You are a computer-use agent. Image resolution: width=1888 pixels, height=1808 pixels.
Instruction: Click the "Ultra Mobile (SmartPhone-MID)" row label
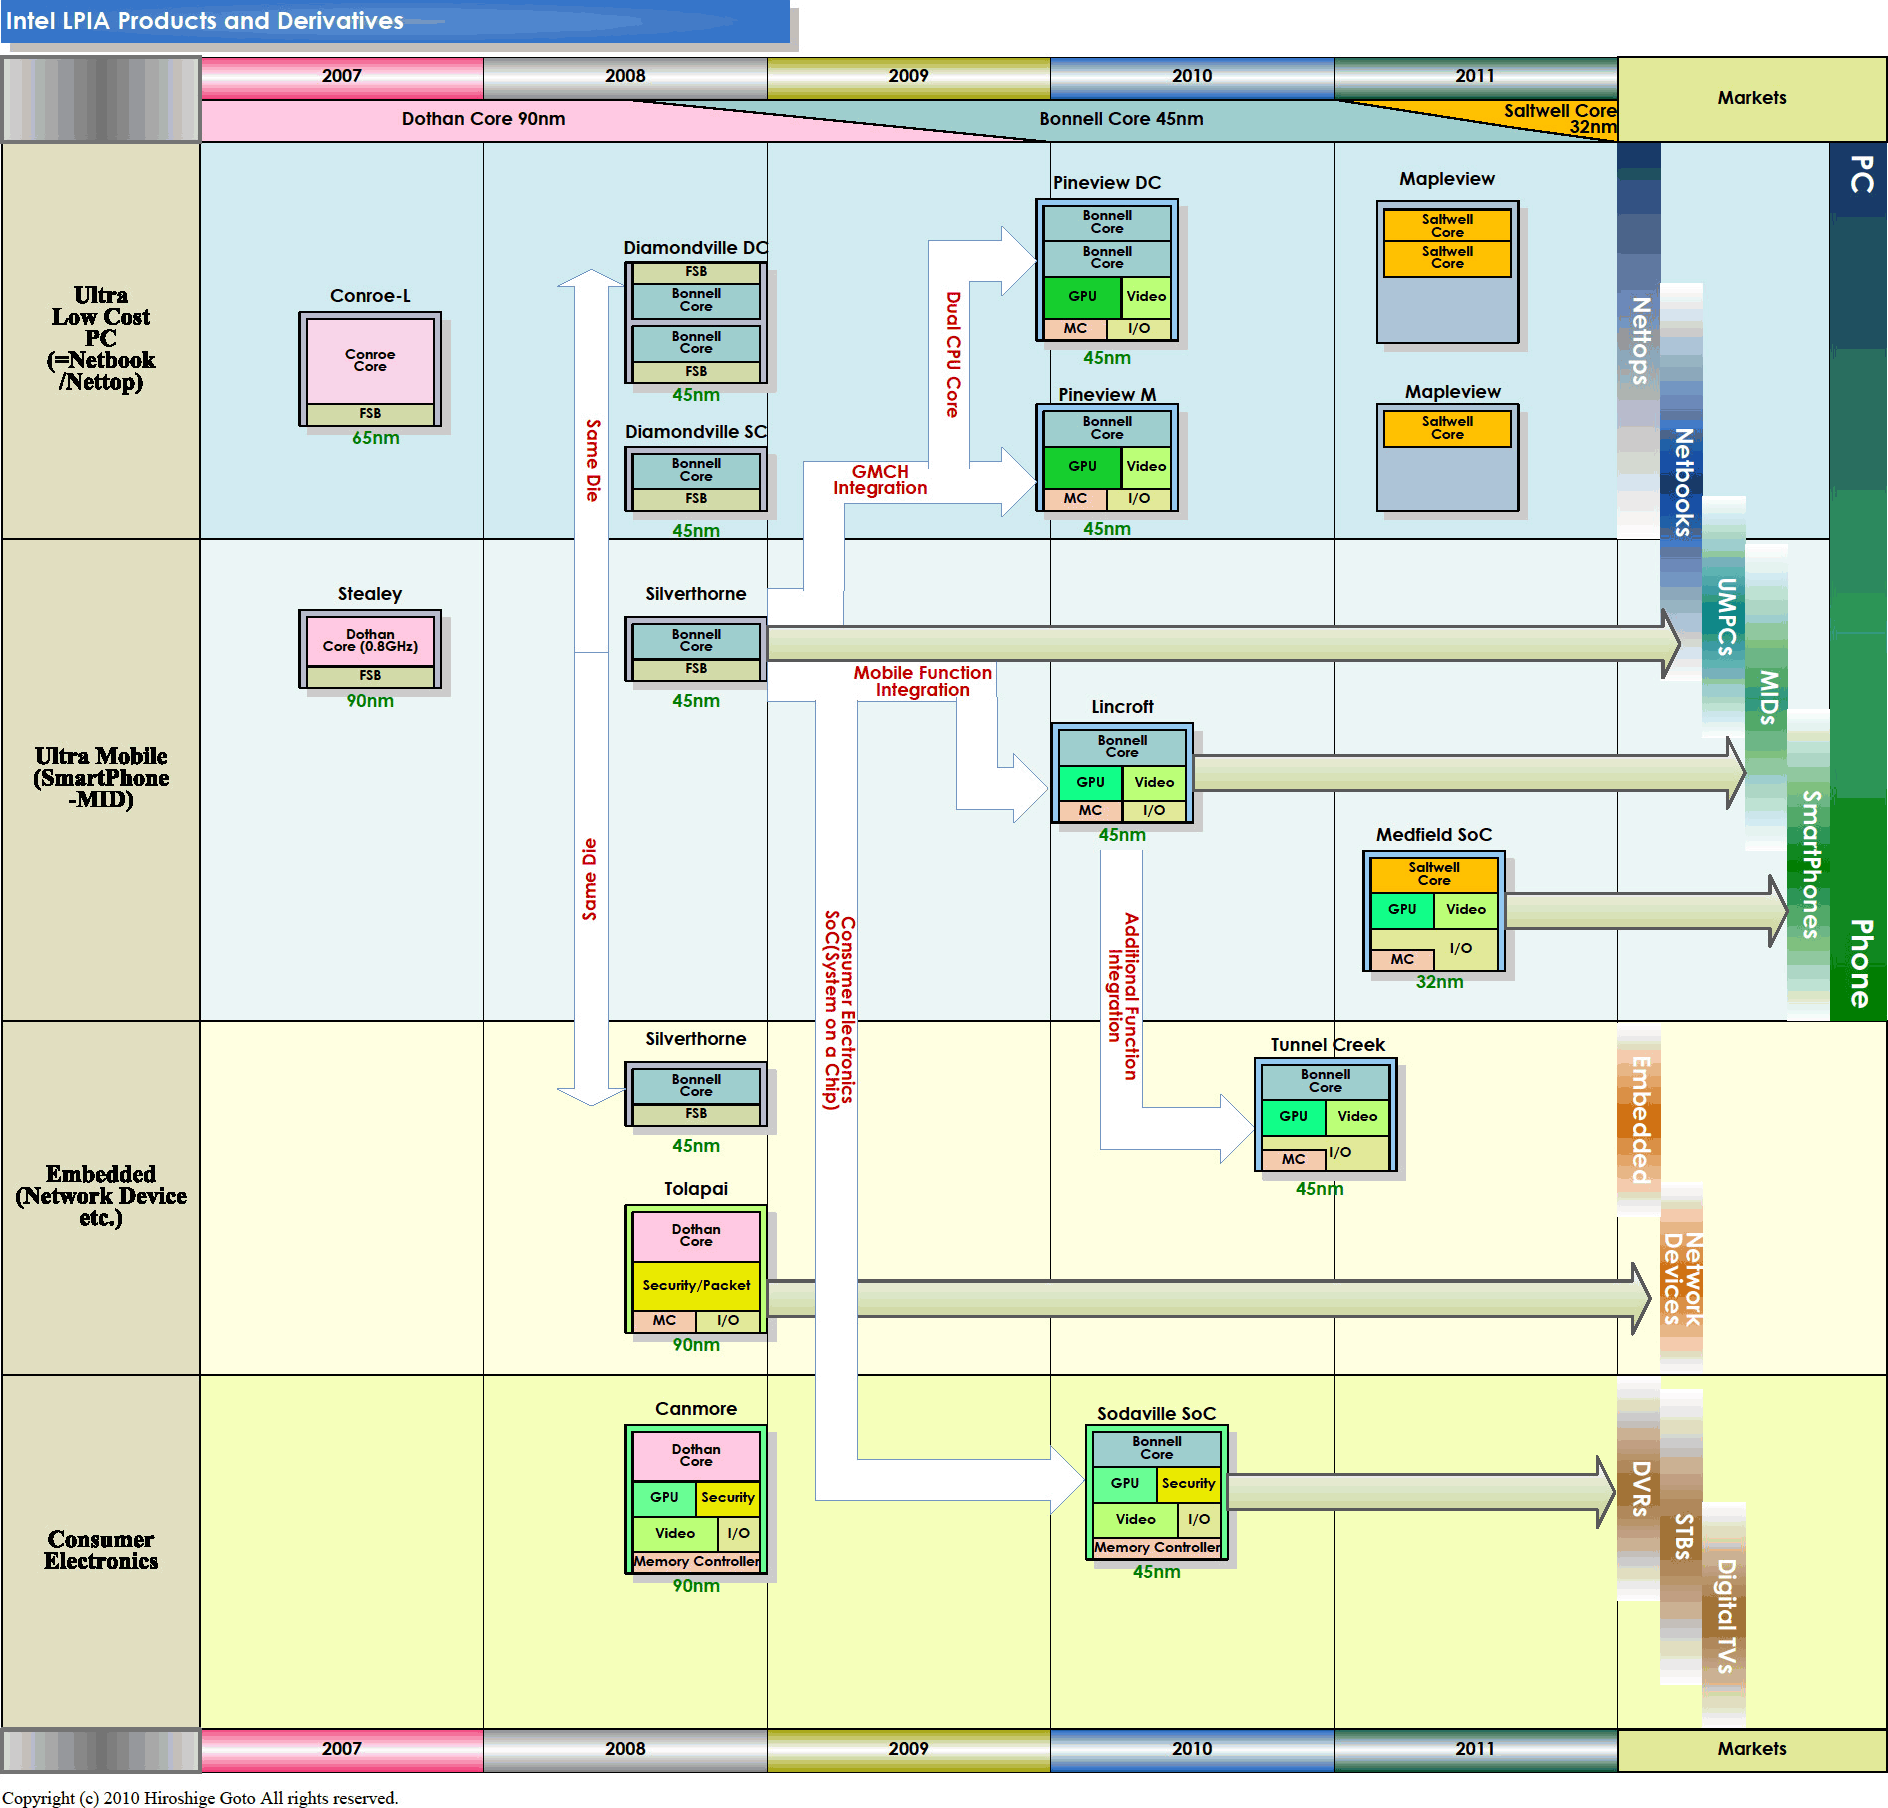click(101, 777)
